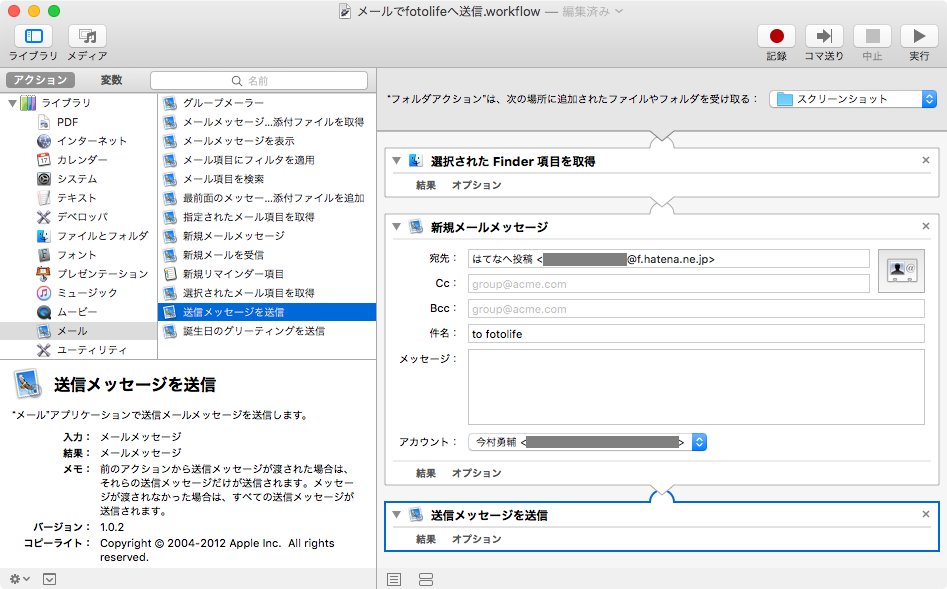Show オプション for Finder 項目 action
This screenshot has height=589, width=947.
coord(477,185)
